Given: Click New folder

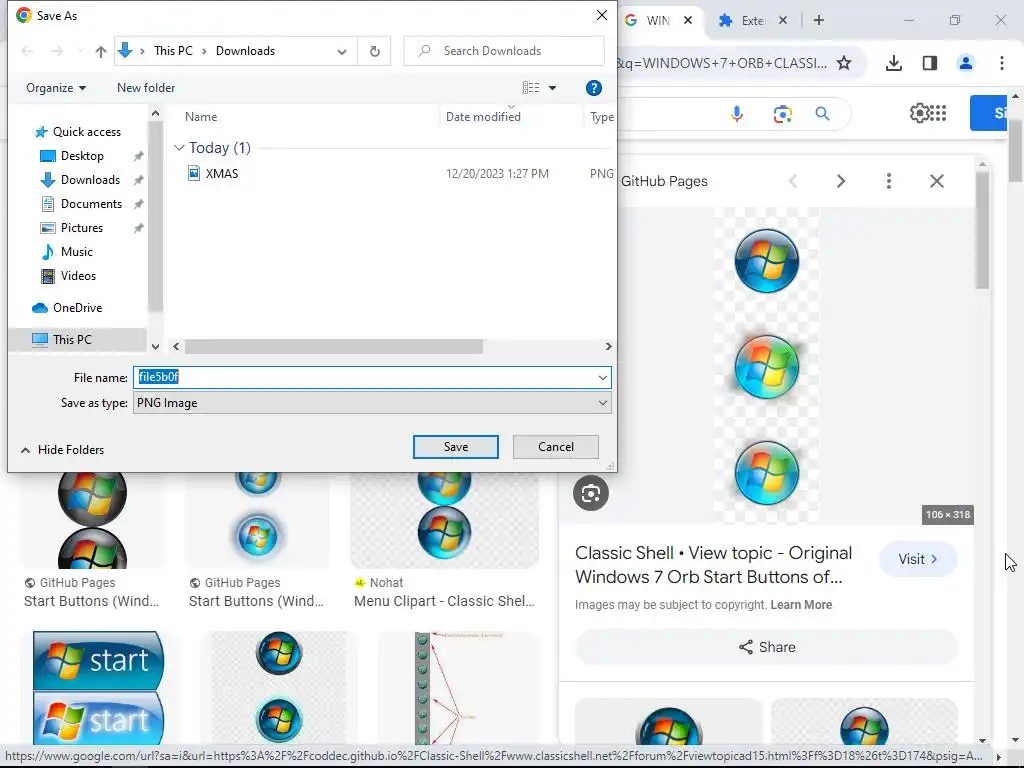Looking at the screenshot, I should pos(146,88).
